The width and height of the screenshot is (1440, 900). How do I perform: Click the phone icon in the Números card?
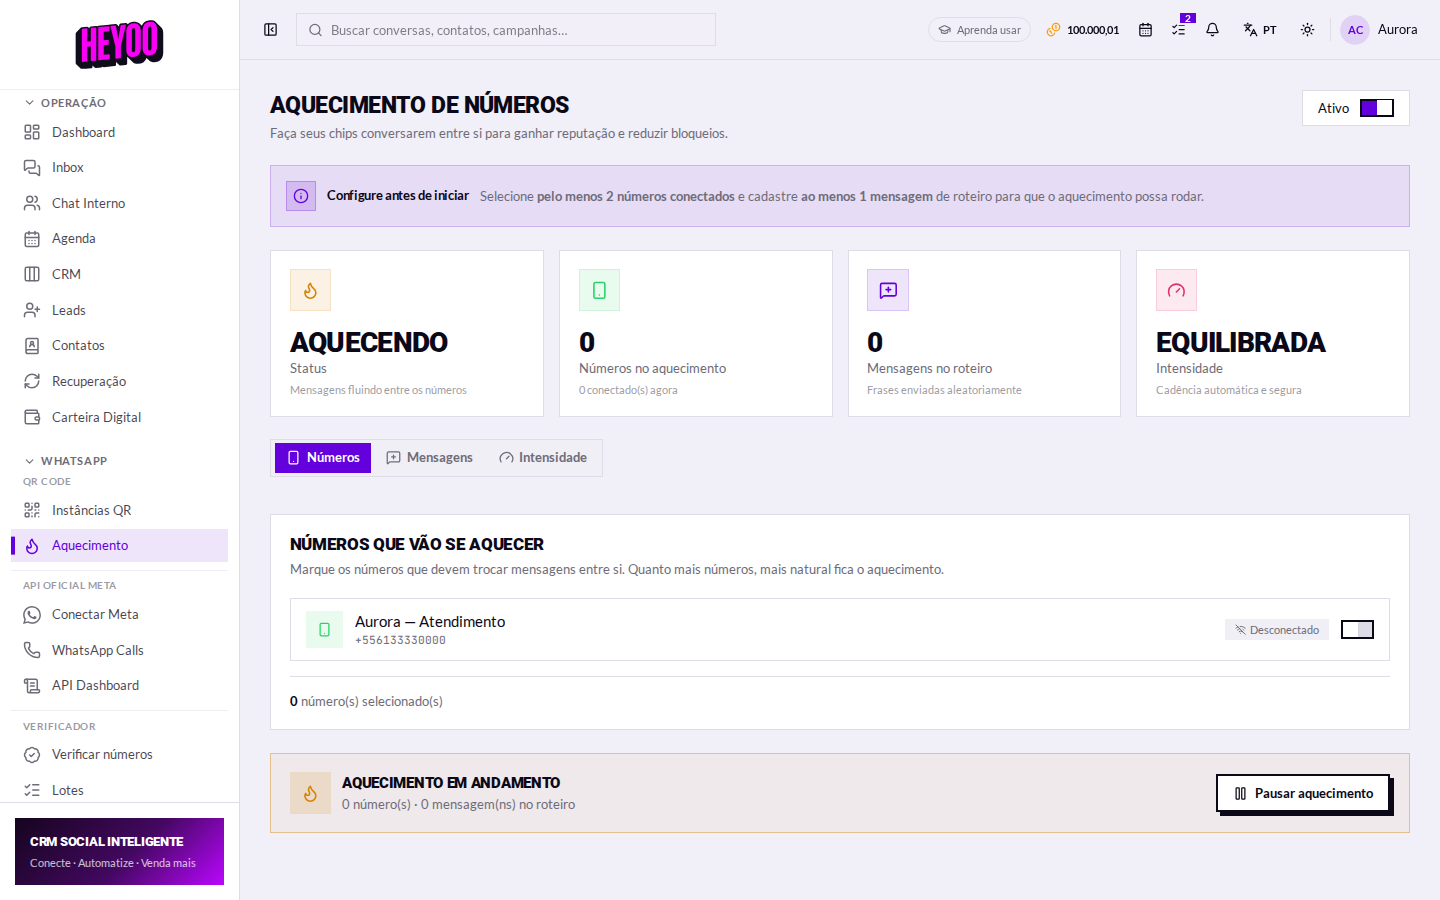[599, 290]
